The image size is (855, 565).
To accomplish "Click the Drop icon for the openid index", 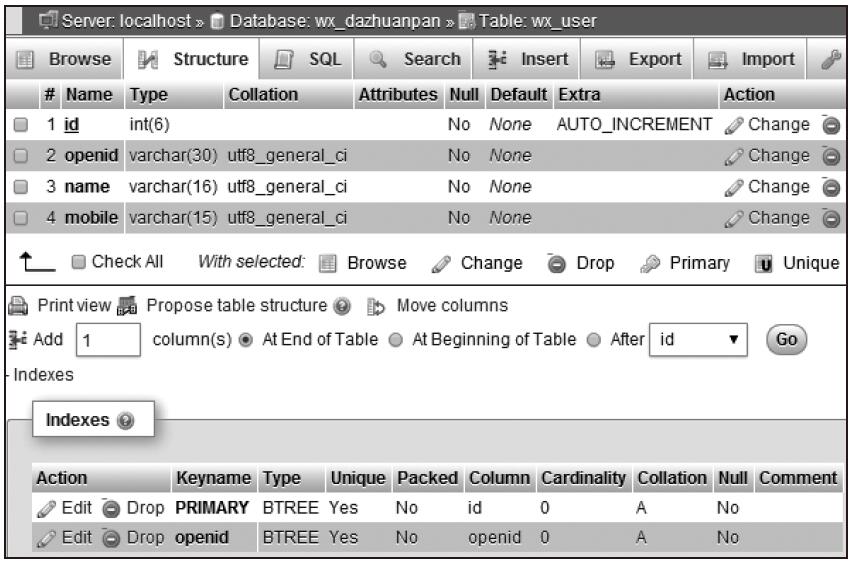I will 111,538.
